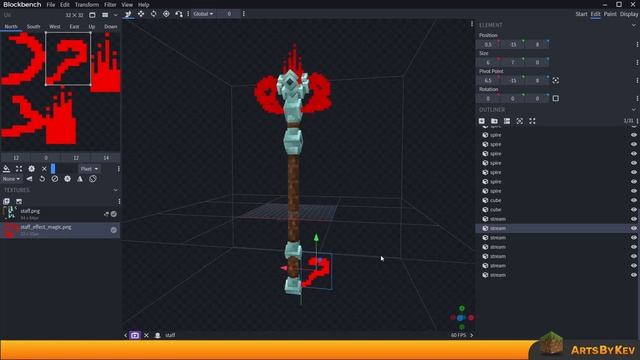
Task: Click the Outliner expand-corners icon
Action: click(532, 121)
